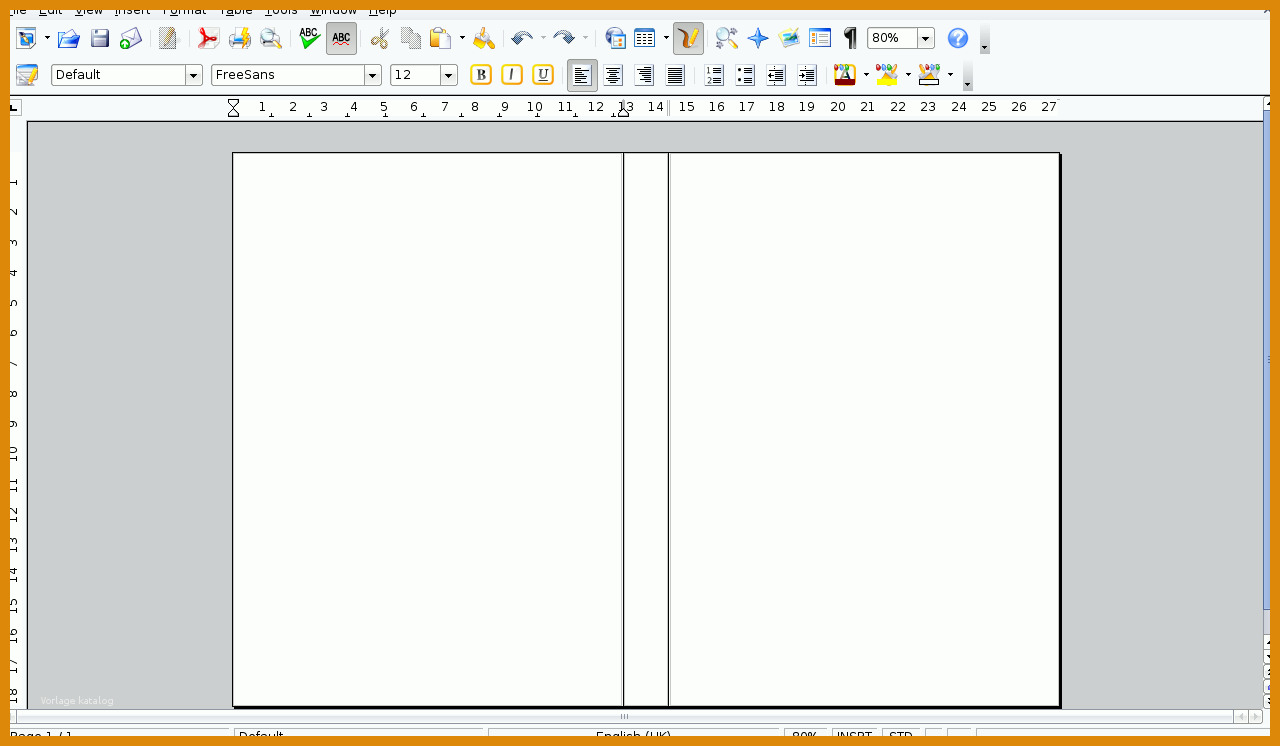This screenshot has width=1280, height=746.
Task: Toggle bulleted list
Action: [745, 75]
